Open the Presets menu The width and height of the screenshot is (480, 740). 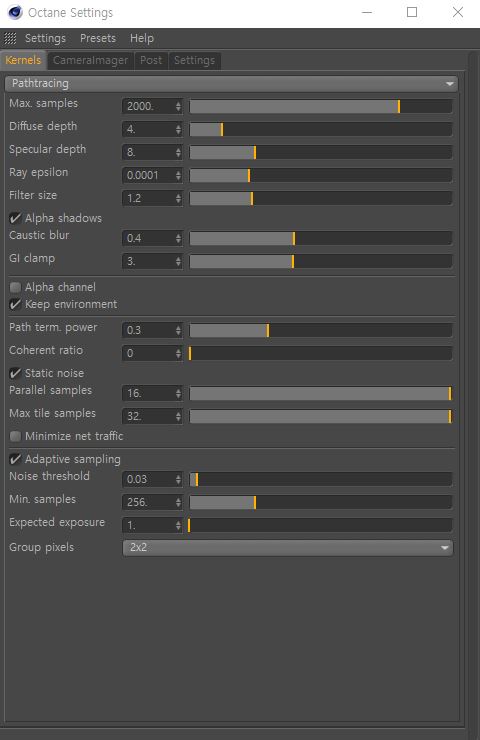coord(98,38)
